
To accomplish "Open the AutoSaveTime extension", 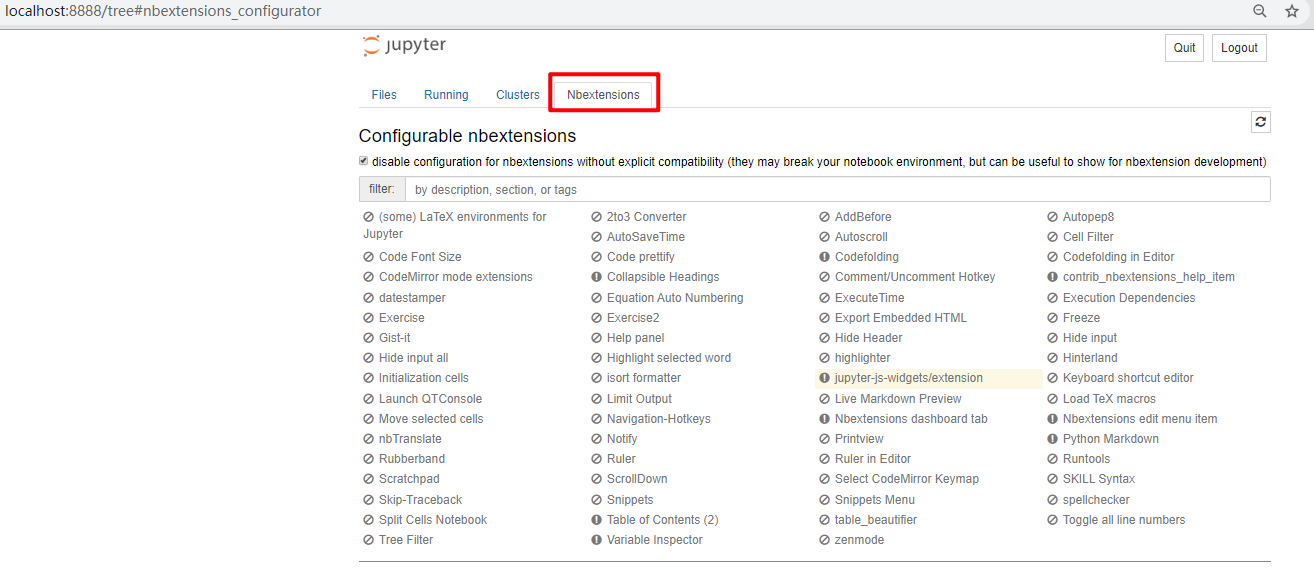I will tap(646, 237).
